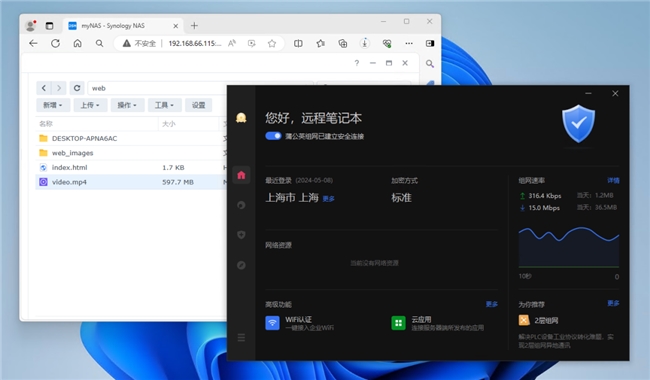Toggle the 蒲公英组网 connection switch
The image size is (650, 380).
click(x=273, y=136)
